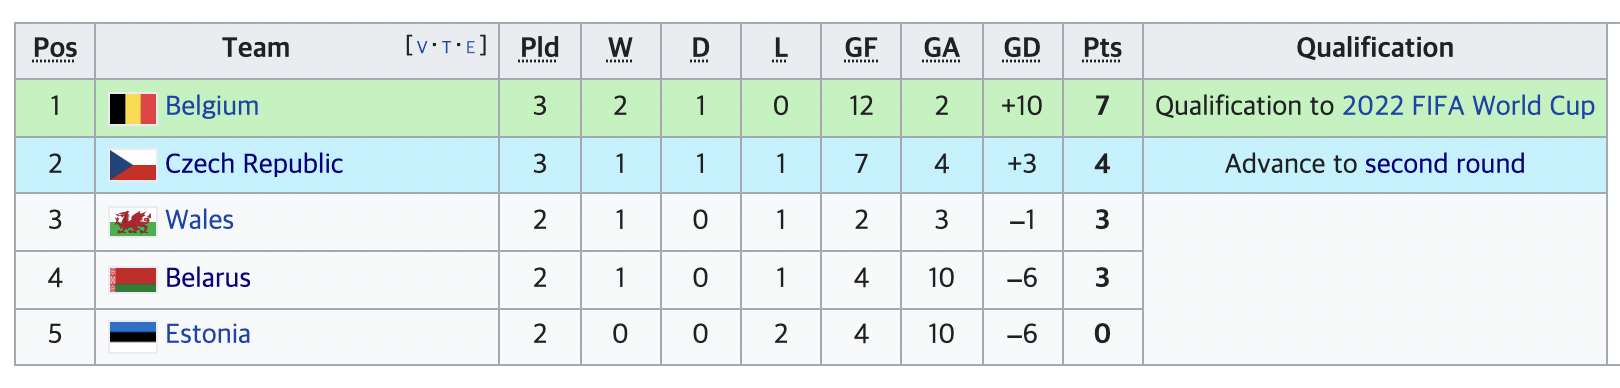Click the Pos column header abbreviation
This screenshot has height=388, width=1620.
coord(55,48)
